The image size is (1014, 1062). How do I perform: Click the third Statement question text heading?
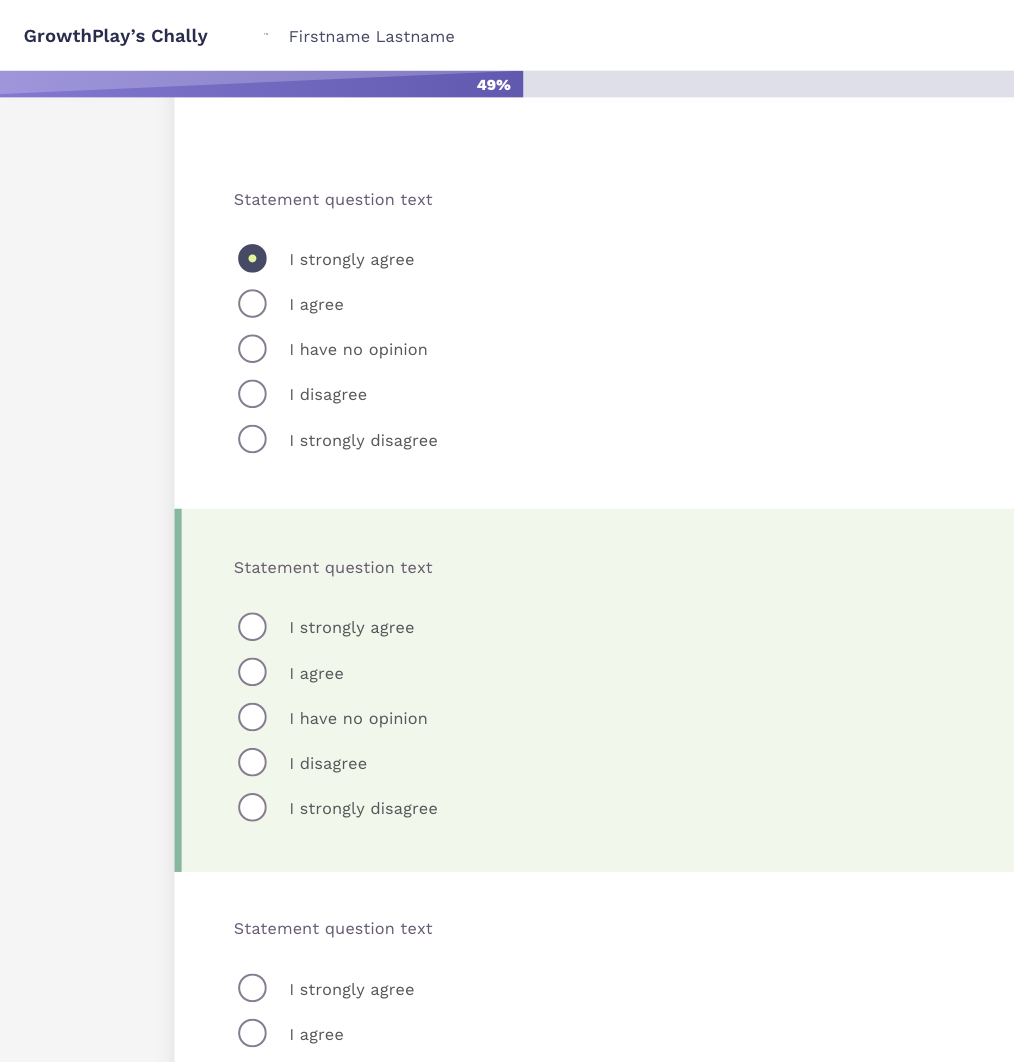pyautogui.click(x=333, y=929)
